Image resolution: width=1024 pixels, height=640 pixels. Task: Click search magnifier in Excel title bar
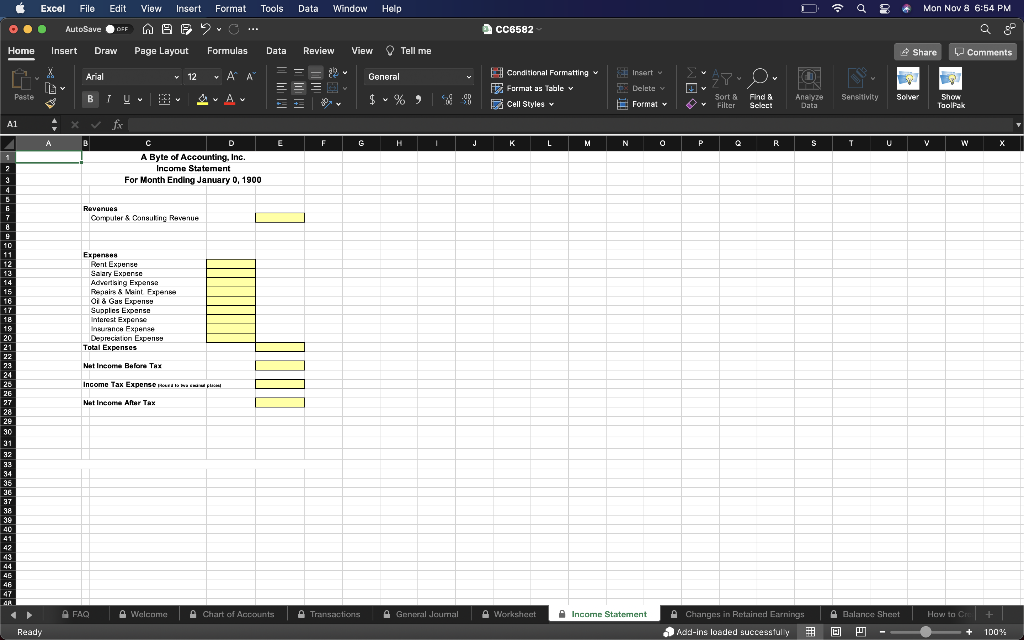(985, 29)
